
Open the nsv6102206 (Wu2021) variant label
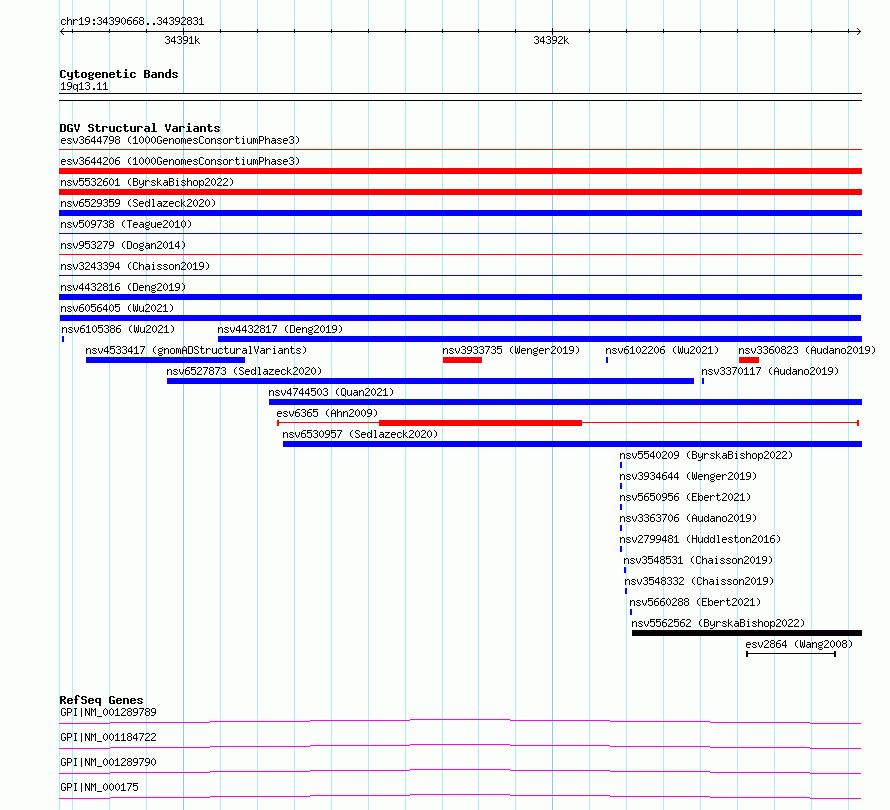[662, 350]
